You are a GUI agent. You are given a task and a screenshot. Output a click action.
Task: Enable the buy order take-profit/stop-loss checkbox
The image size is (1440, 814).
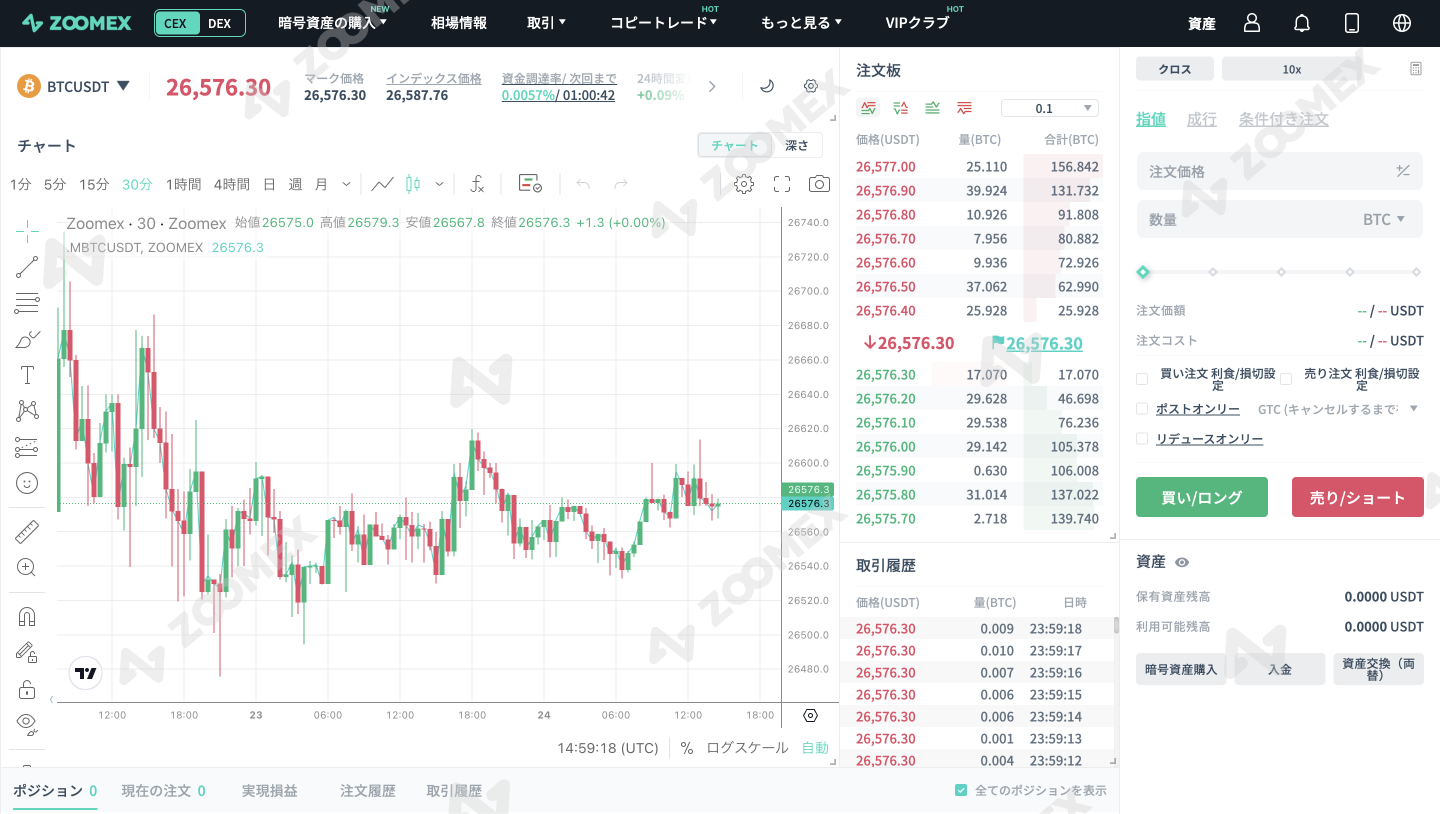click(1141, 379)
